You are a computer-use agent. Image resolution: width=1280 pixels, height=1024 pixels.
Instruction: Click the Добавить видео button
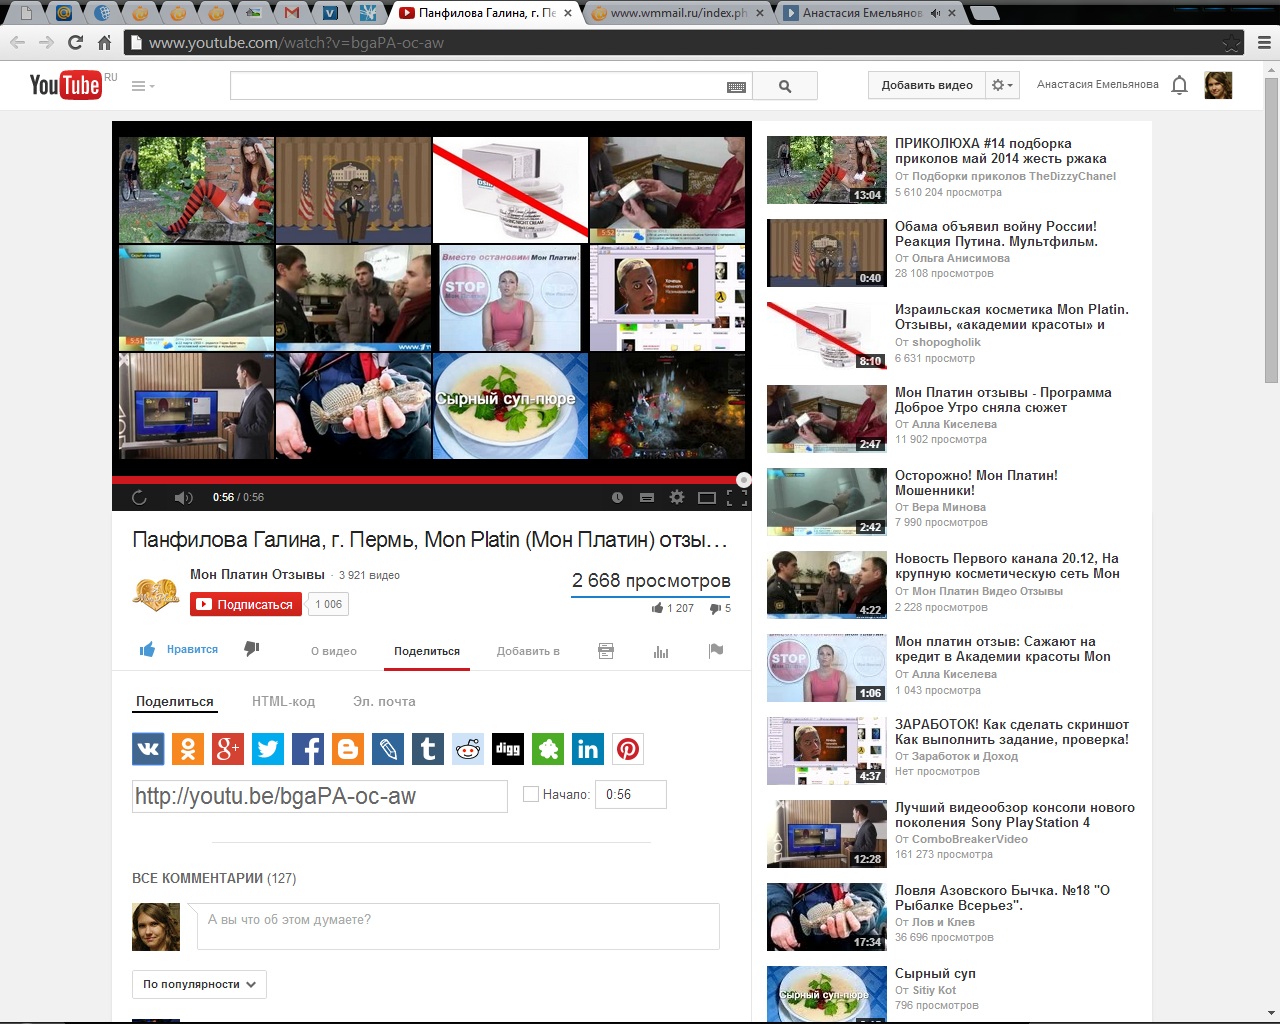tap(927, 85)
